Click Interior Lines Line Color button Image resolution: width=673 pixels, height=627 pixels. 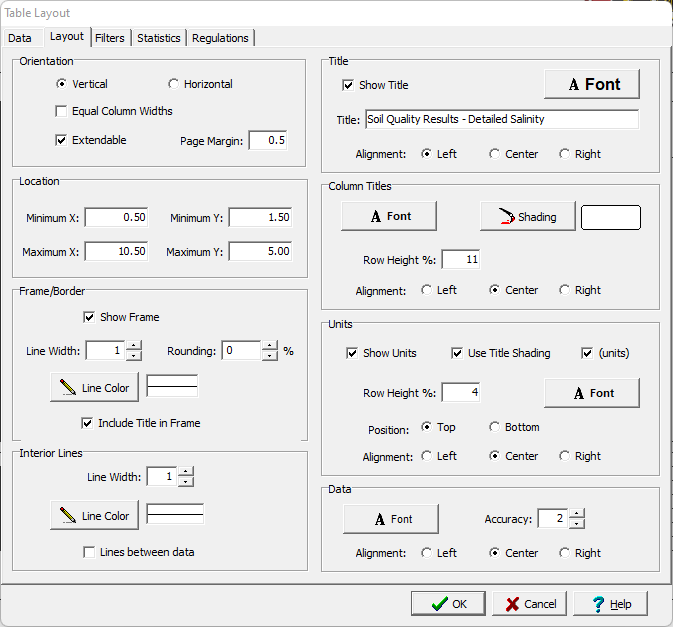tap(94, 515)
